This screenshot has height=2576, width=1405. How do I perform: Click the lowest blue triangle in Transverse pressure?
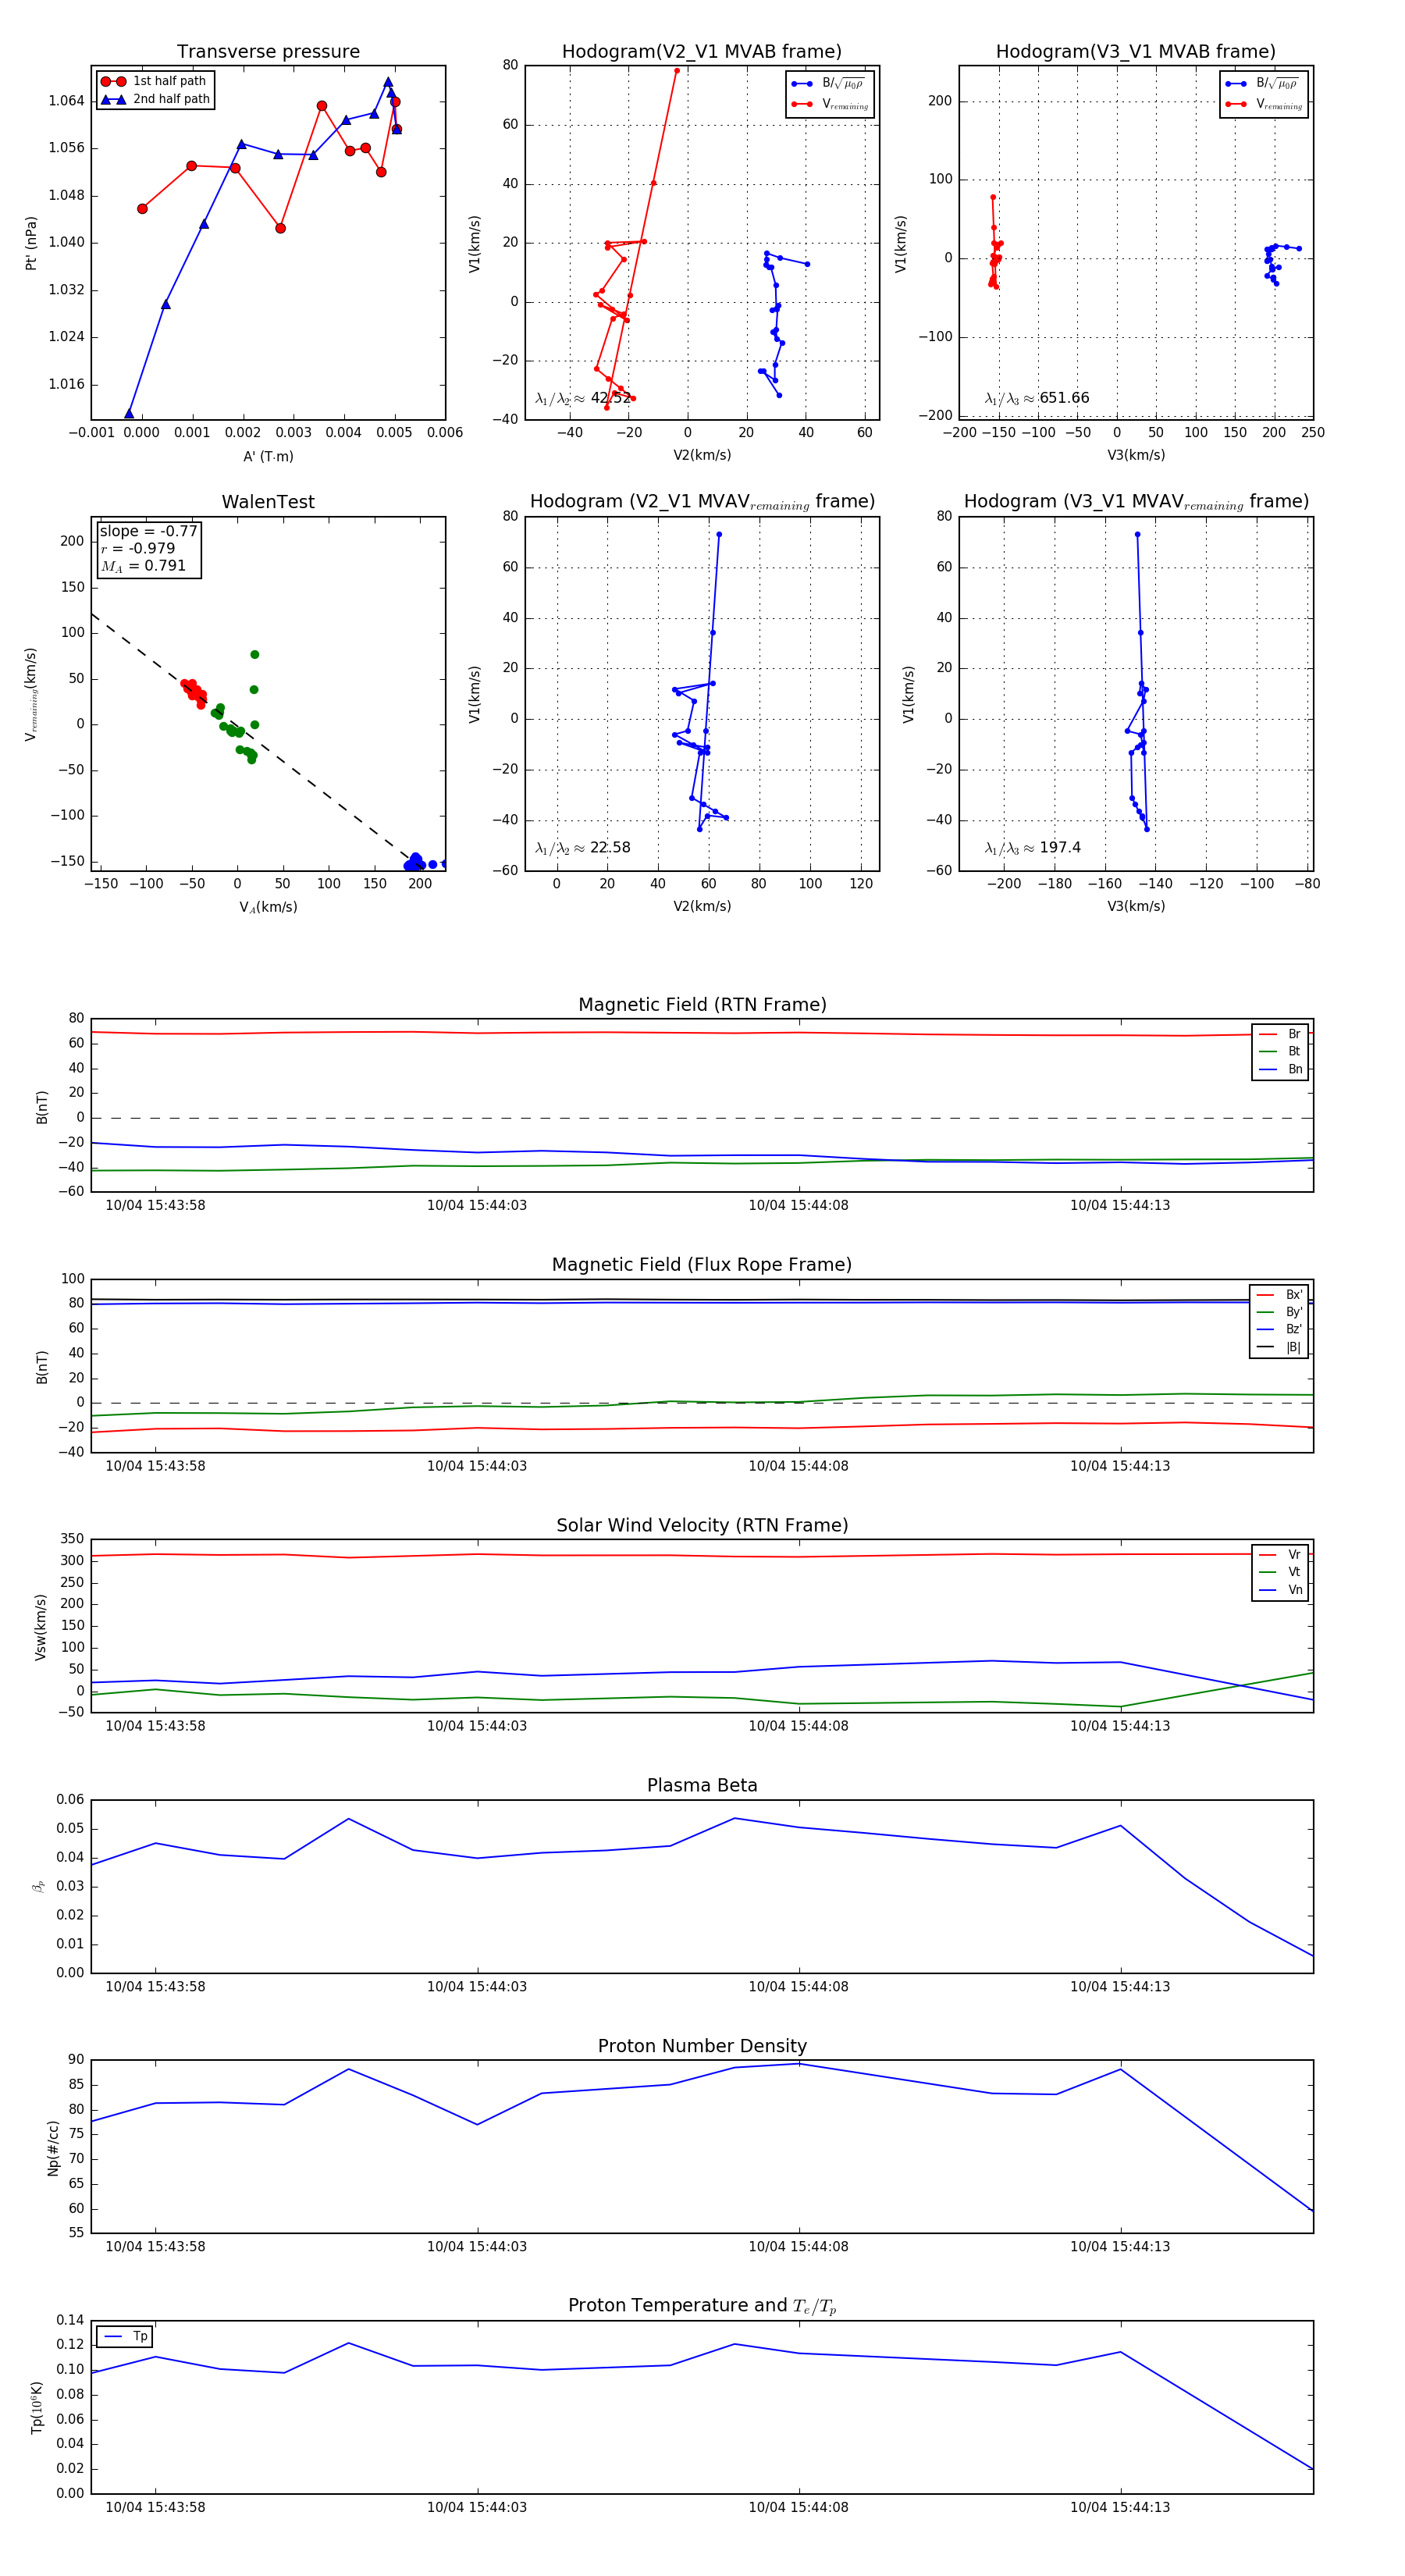[129, 413]
